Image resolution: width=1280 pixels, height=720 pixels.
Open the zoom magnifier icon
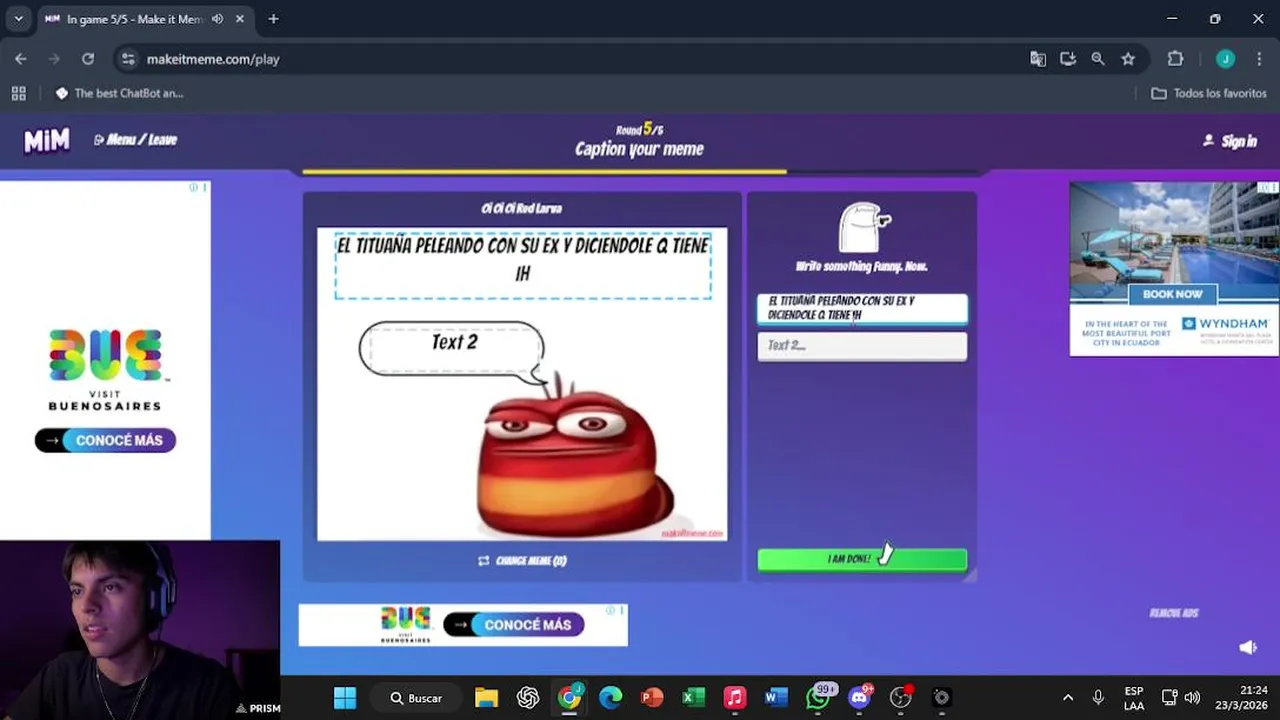(1098, 59)
